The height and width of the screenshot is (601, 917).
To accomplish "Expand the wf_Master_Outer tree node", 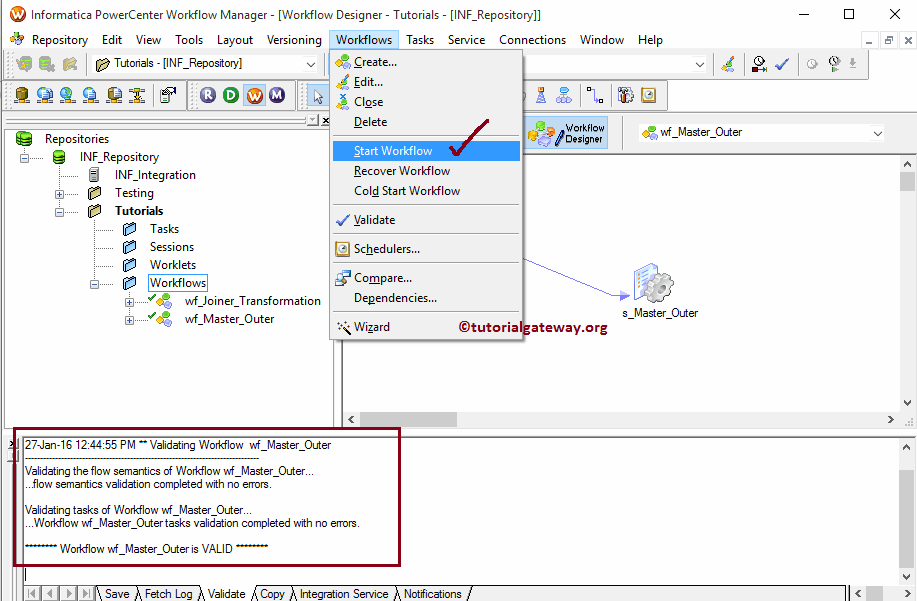I will click(129, 320).
